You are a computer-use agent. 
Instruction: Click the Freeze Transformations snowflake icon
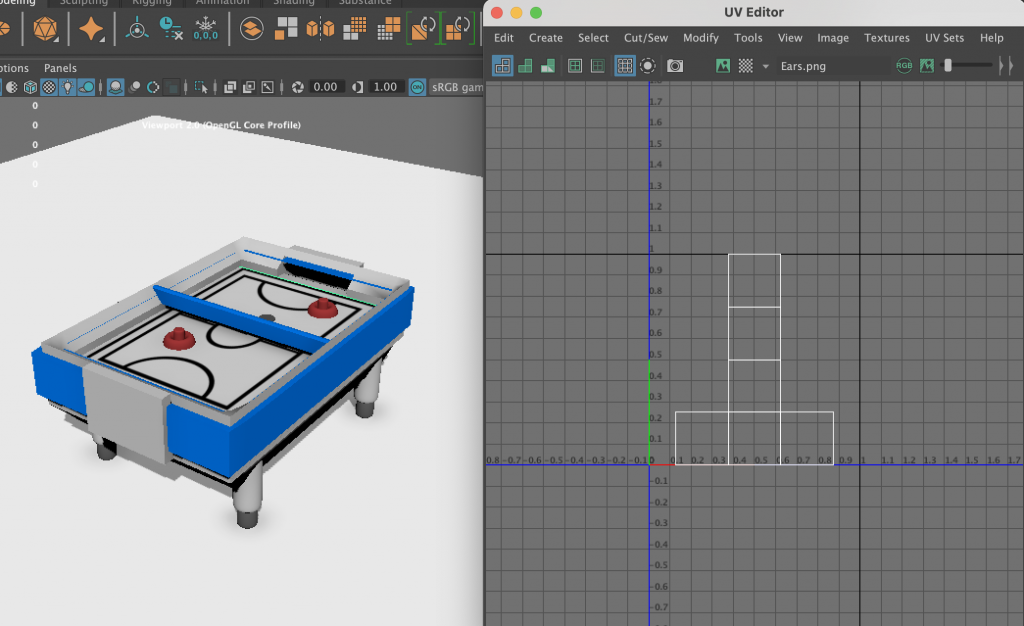206,28
